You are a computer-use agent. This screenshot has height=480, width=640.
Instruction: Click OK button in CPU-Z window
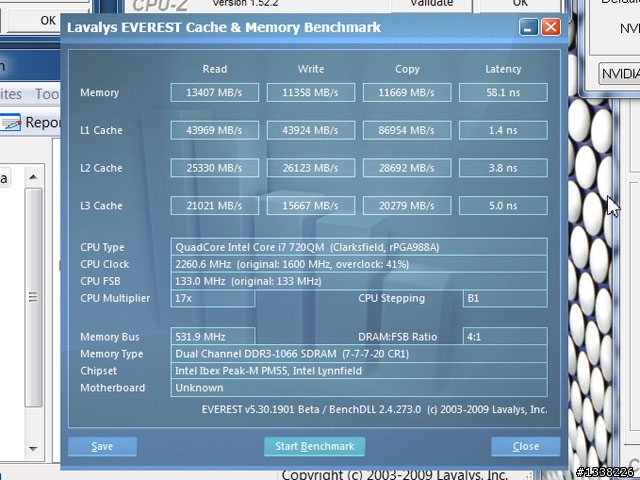click(x=520, y=4)
